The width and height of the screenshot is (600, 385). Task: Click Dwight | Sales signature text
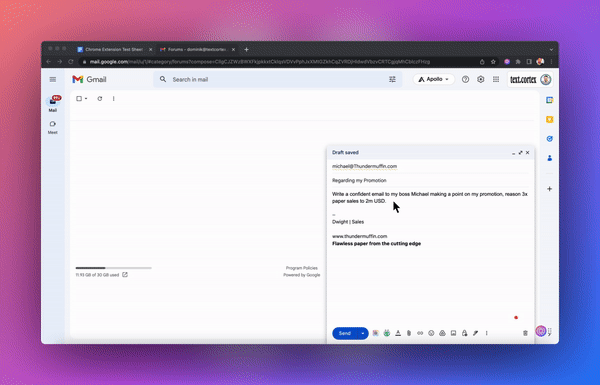348,222
